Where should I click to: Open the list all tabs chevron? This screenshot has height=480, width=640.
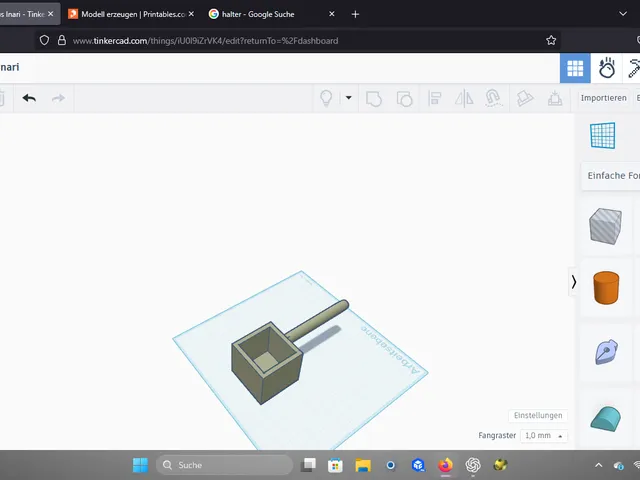[623, 14]
